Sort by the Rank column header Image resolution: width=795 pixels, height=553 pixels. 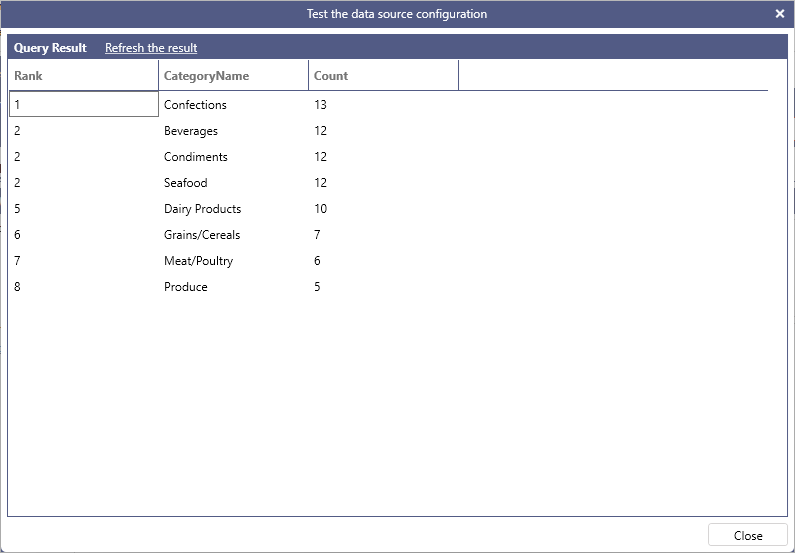click(84, 76)
